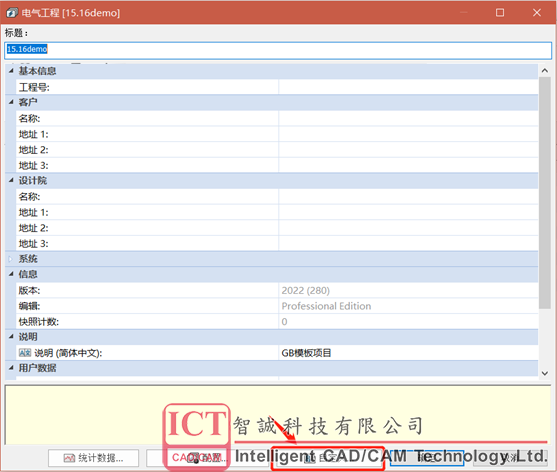Collapse the 基本信息 section
The height and width of the screenshot is (472, 557).
11,71
